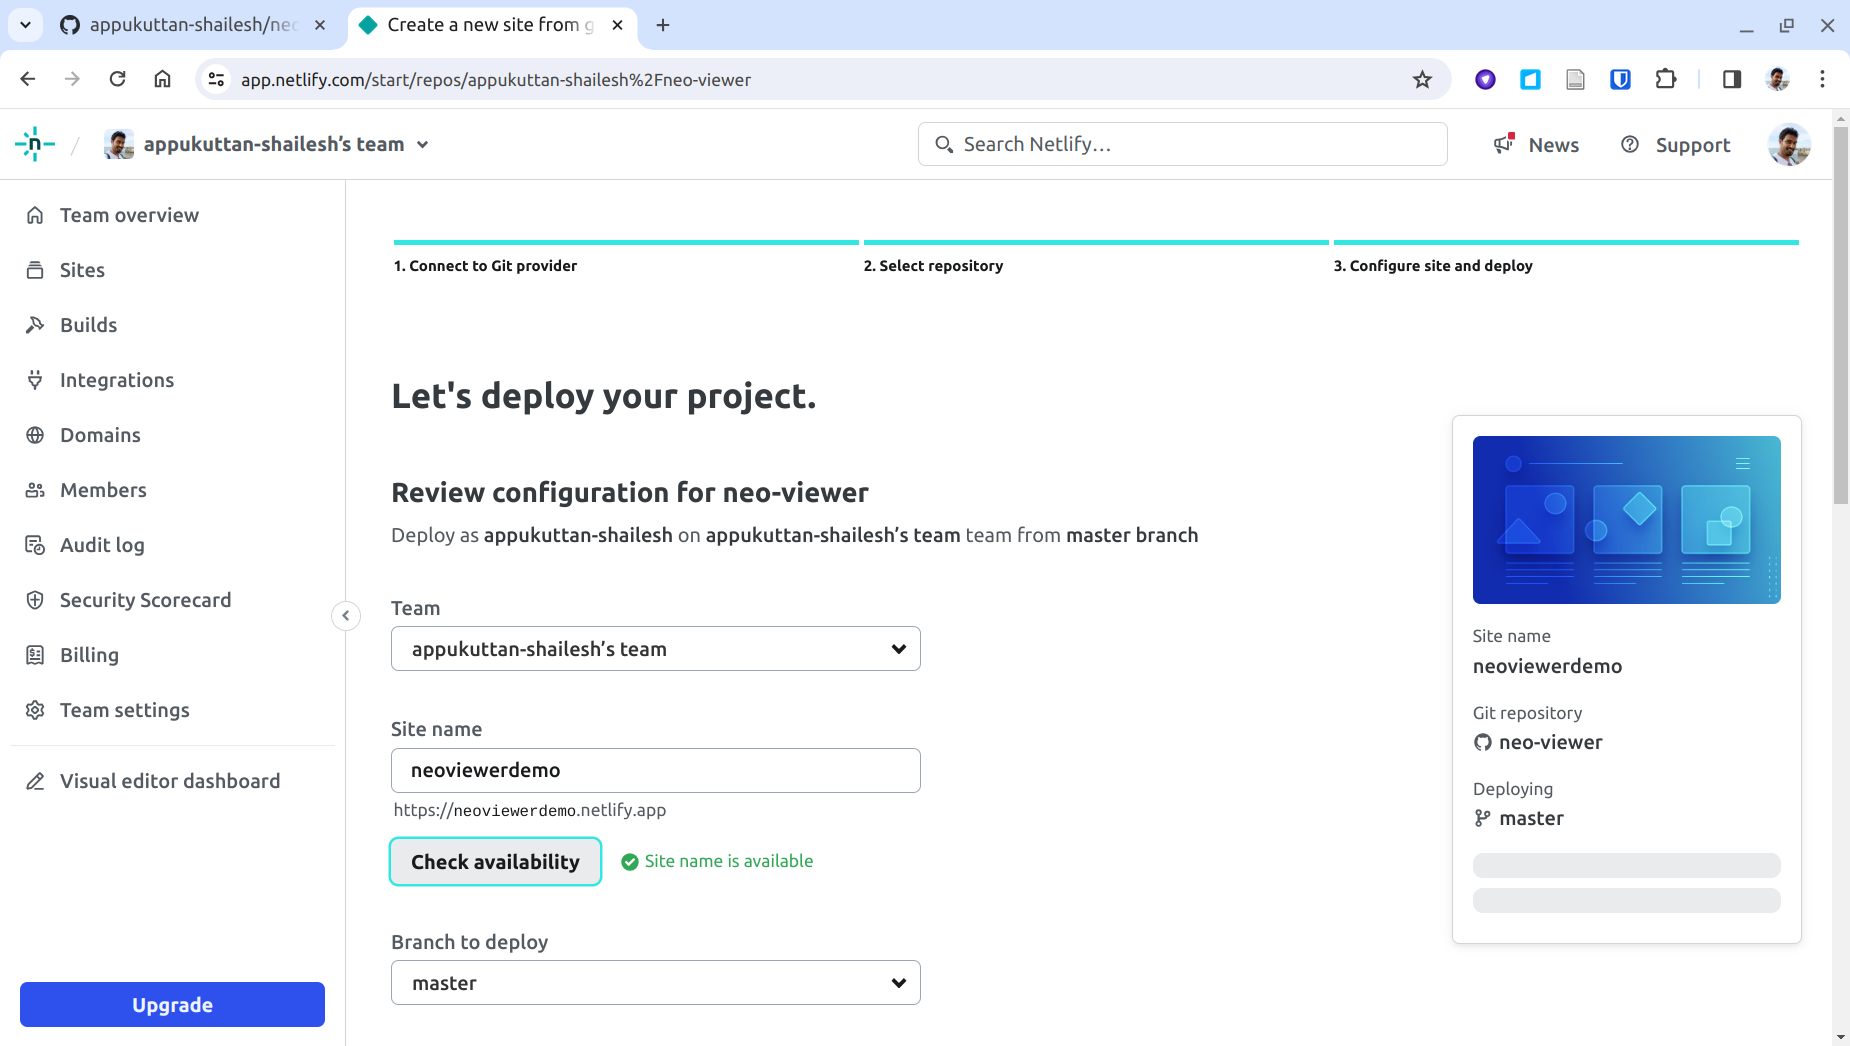
Task: Open the Builds section
Action: tap(89, 324)
